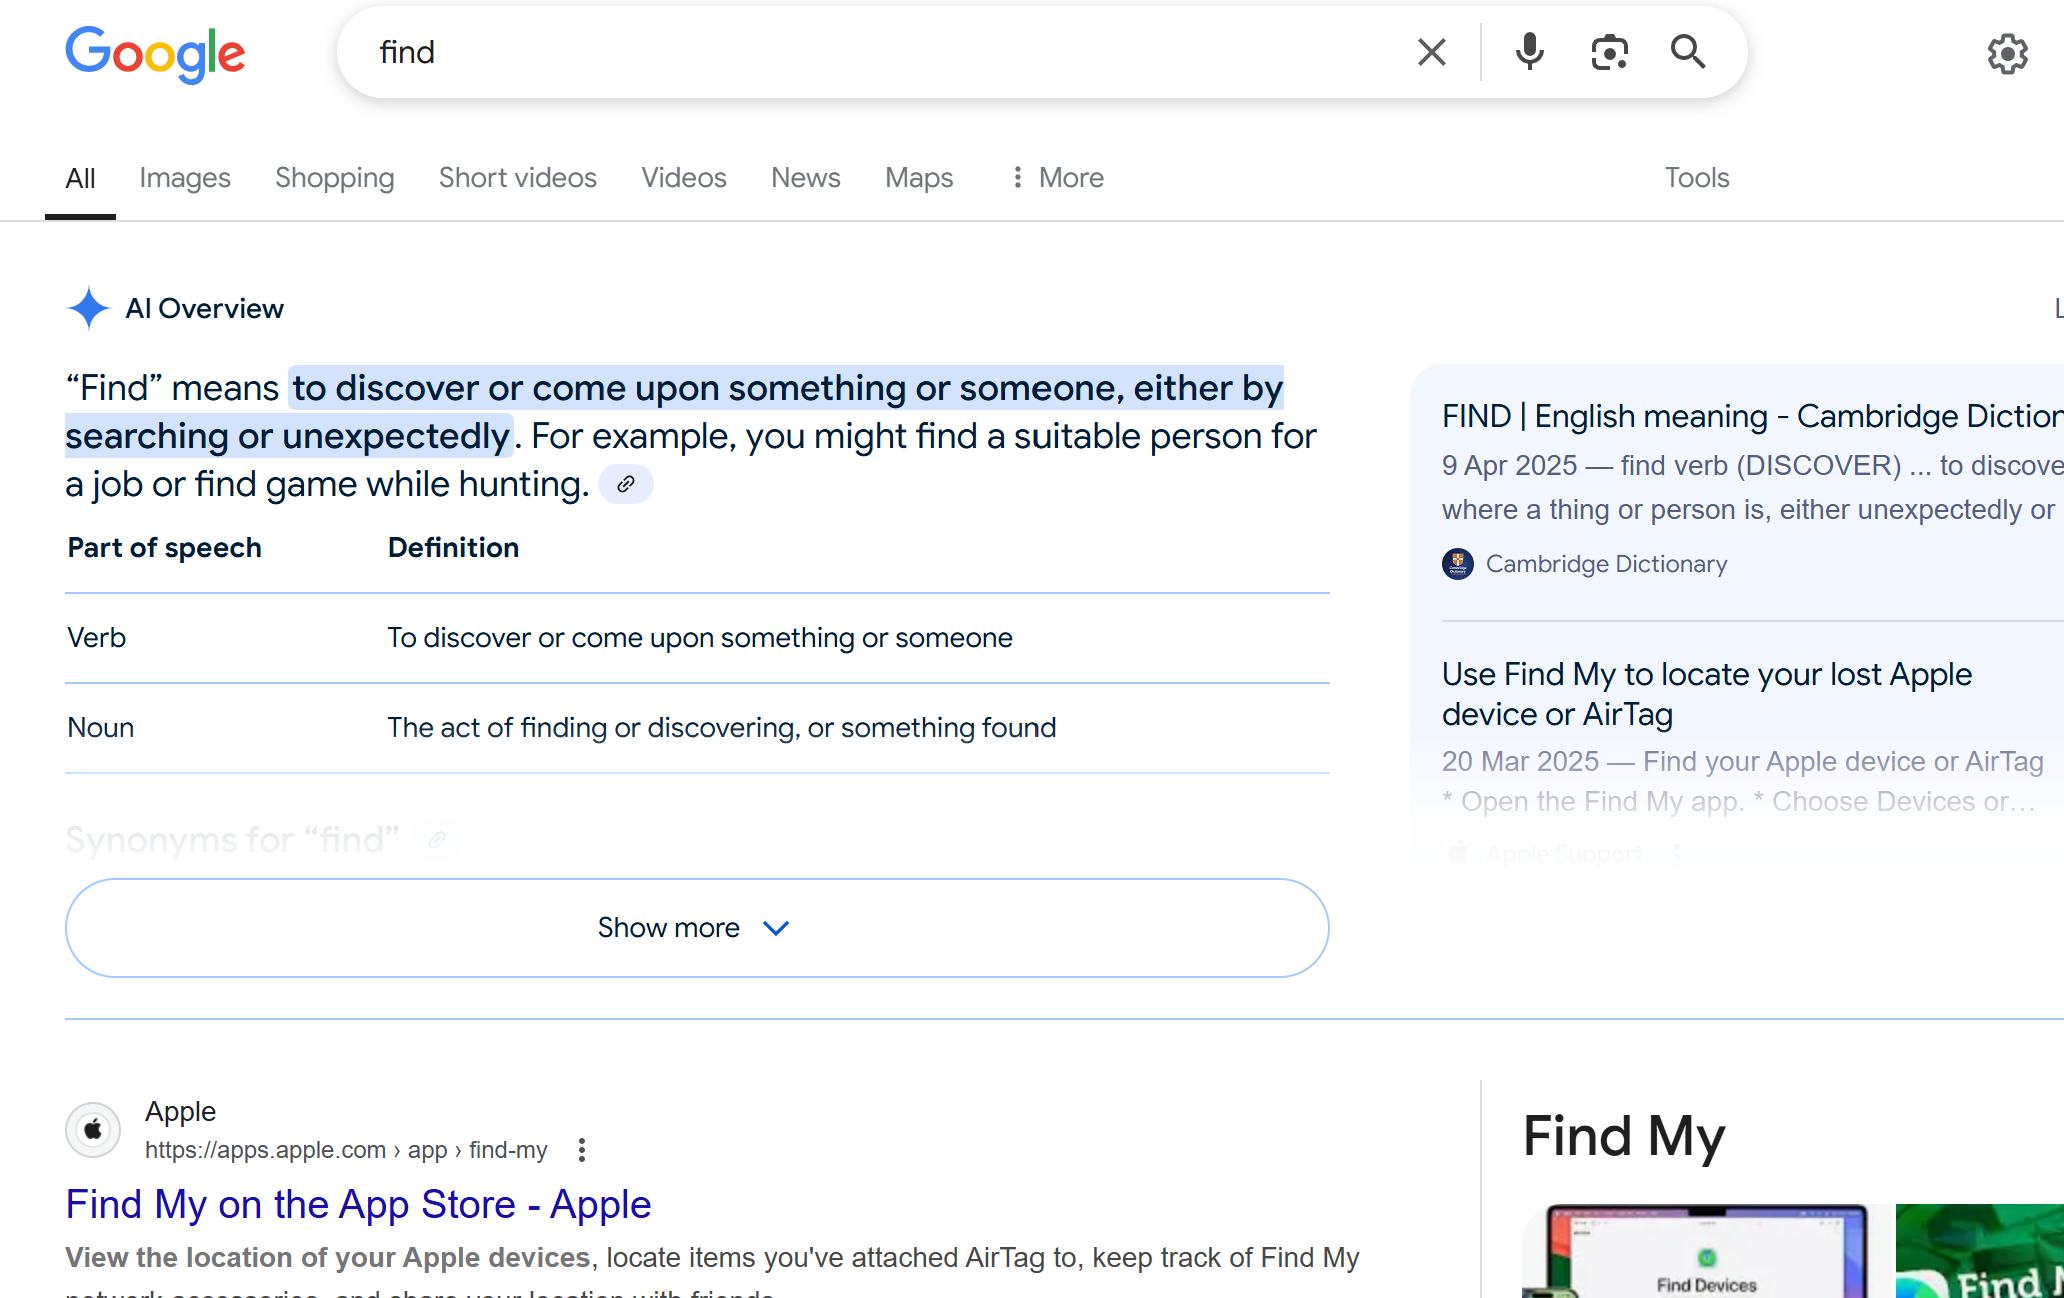Open search by image camera icon

pos(1609,52)
